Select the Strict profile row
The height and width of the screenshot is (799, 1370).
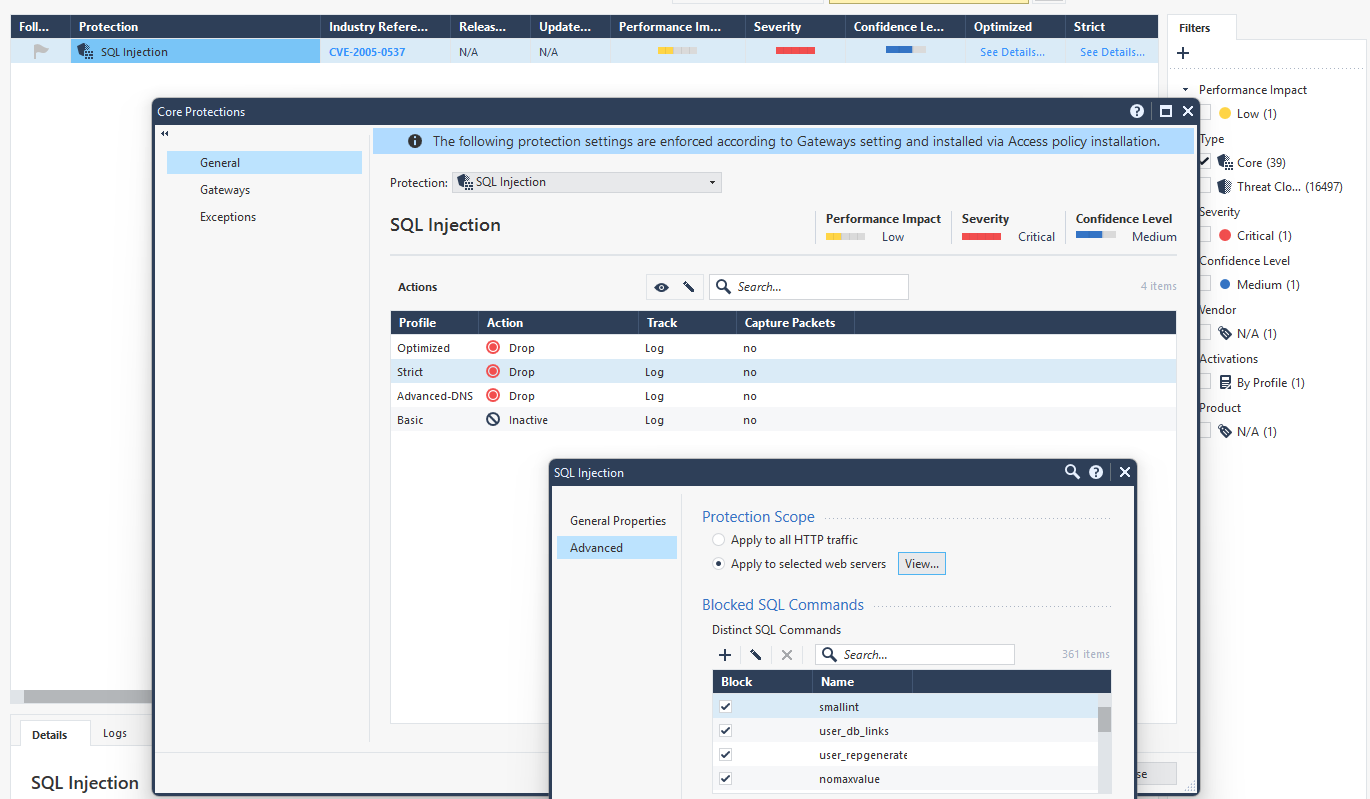(x=783, y=372)
